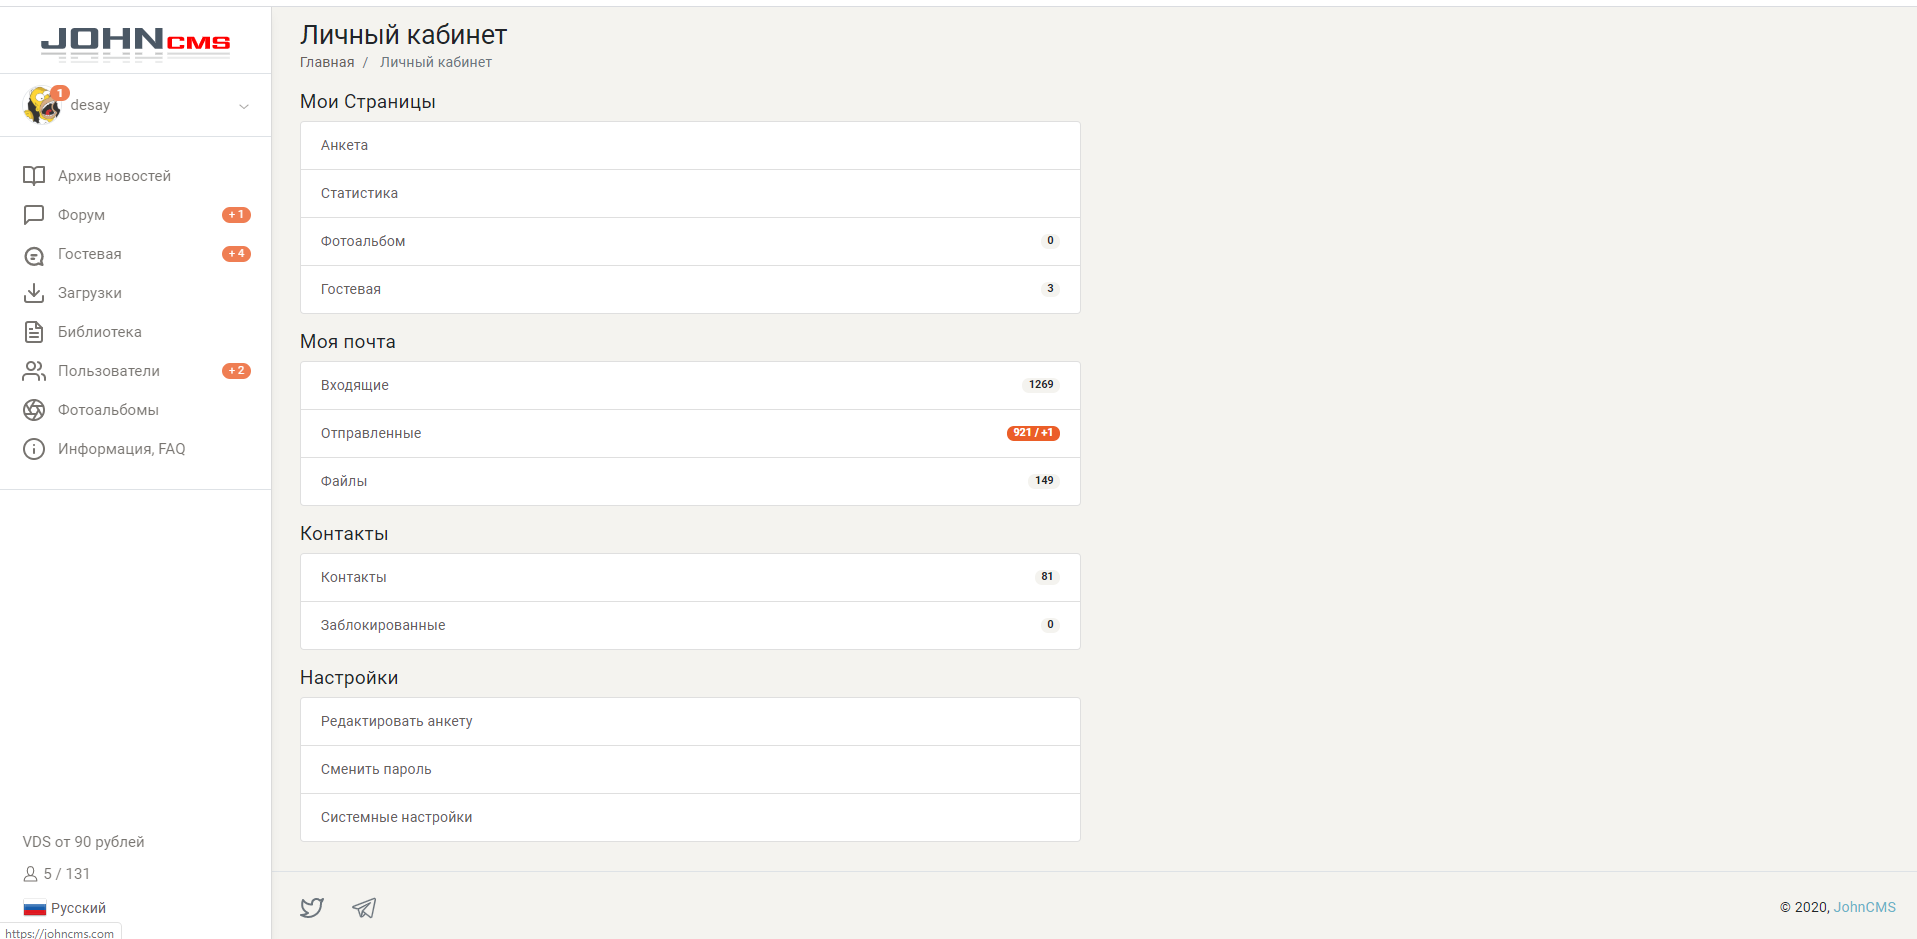Click the desay avatar thumbnail
This screenshot has width=1917, height=939.
click(42, 105)
